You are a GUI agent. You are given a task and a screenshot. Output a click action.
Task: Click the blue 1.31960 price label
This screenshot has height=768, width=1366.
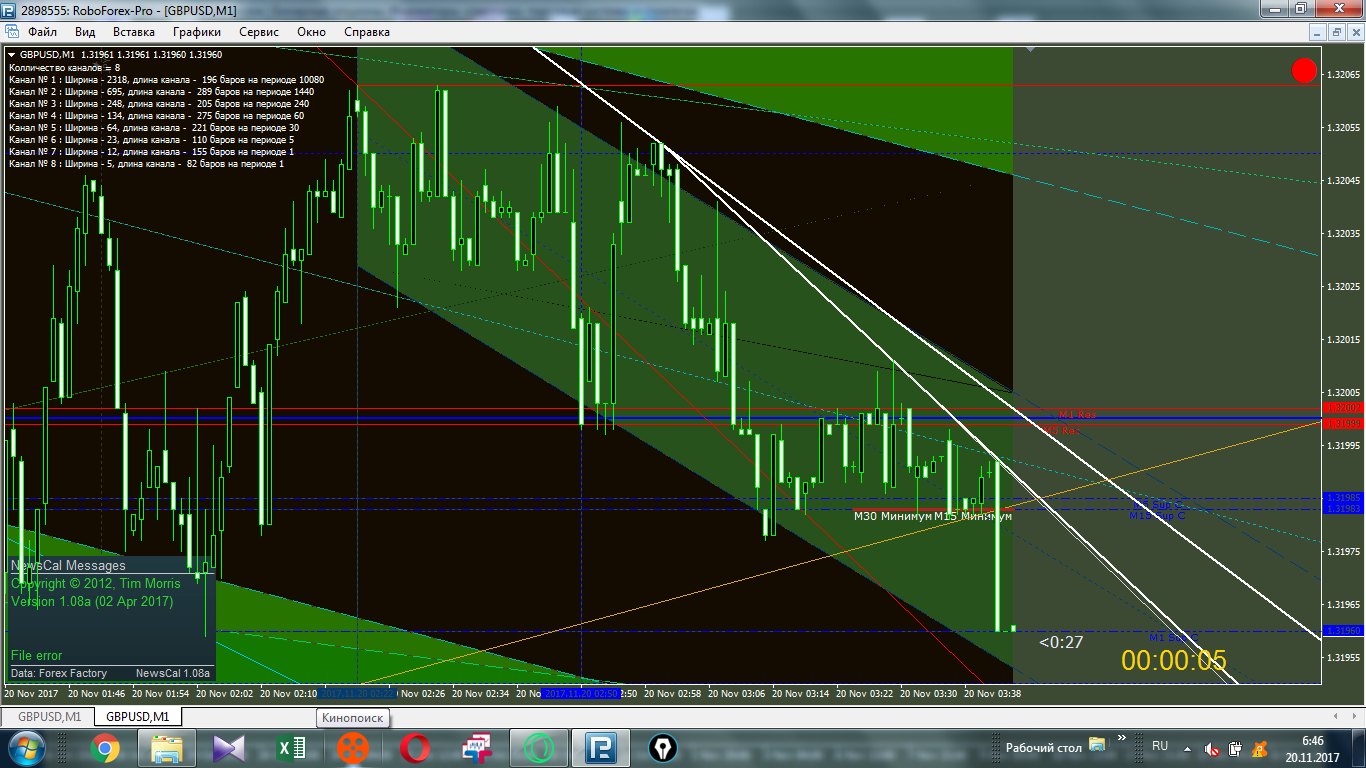tap(1342, 631)
